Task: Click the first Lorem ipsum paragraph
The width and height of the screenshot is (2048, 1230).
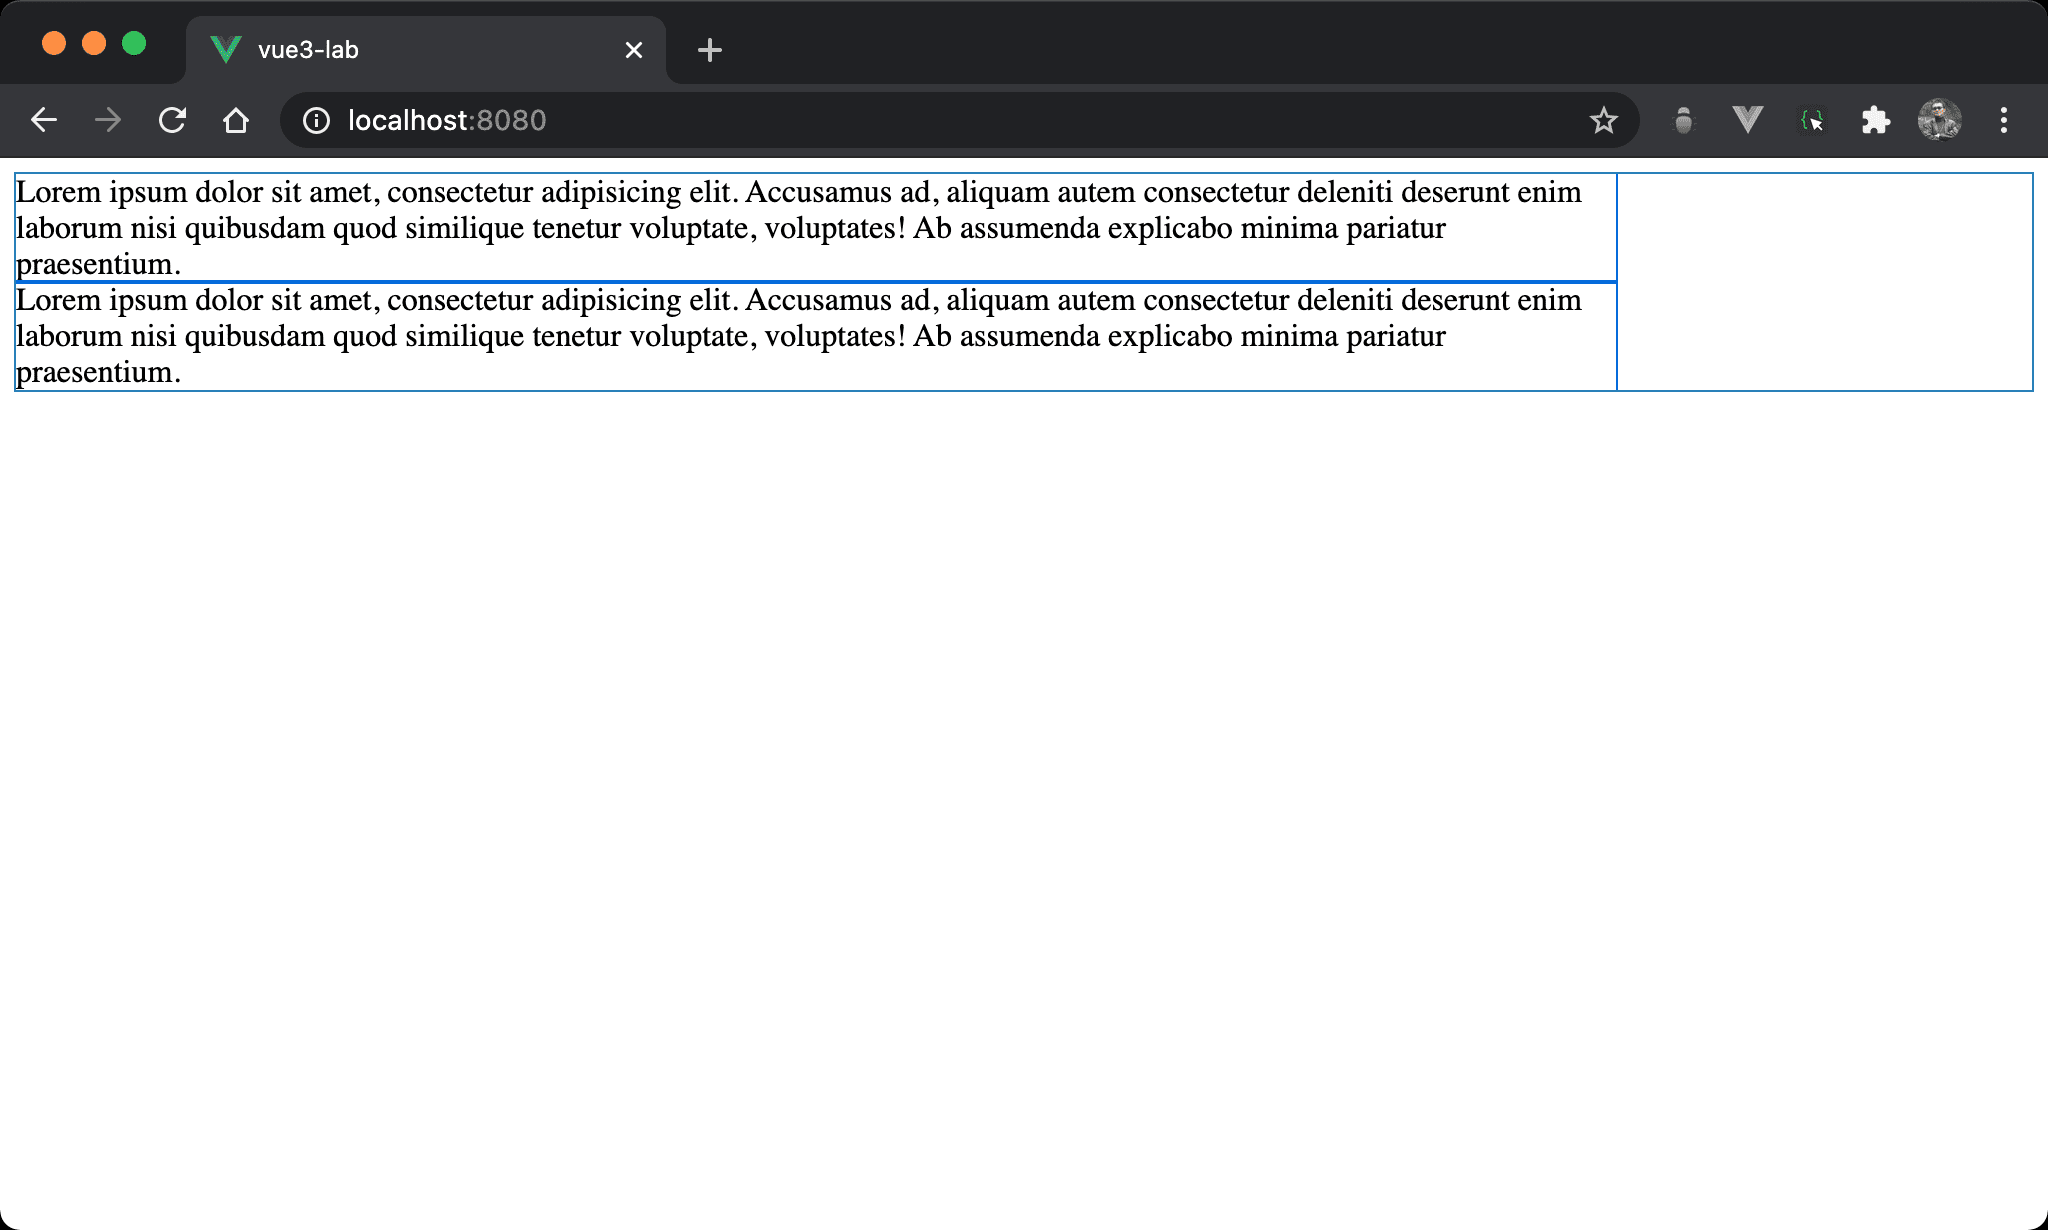Action: click(x=800, y=228)
